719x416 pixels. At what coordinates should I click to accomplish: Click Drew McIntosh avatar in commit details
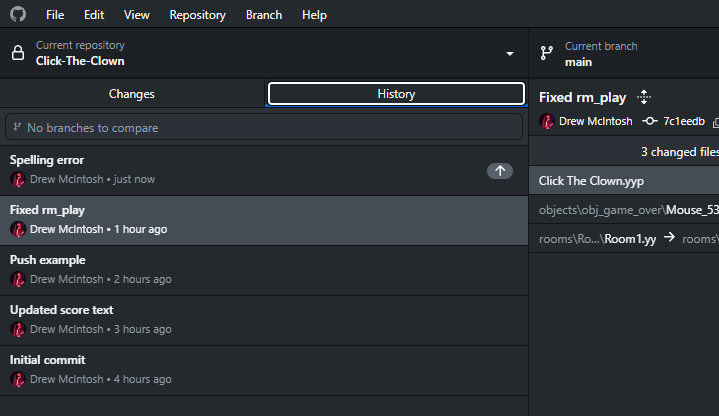547,122
